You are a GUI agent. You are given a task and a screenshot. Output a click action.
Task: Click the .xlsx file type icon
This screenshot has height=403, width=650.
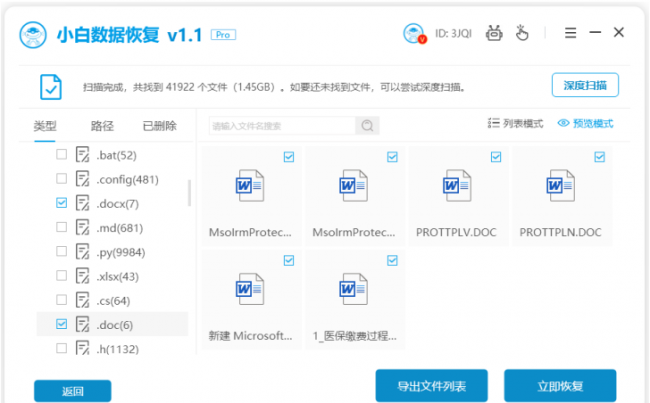(82, 276)
